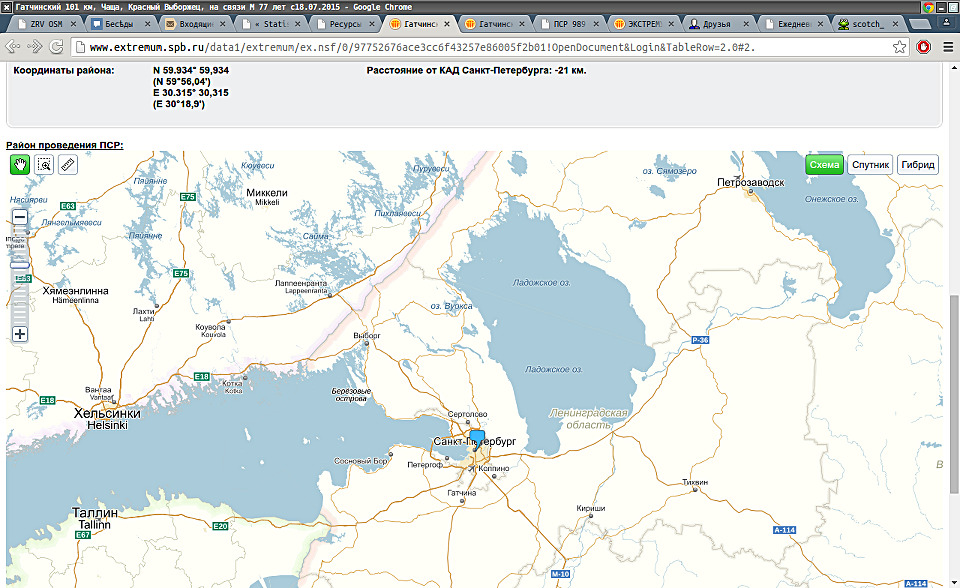Viewport: 960px width, 588px height.
Task: Switch map to Спутник satellite view
Action: coord(869,165)
